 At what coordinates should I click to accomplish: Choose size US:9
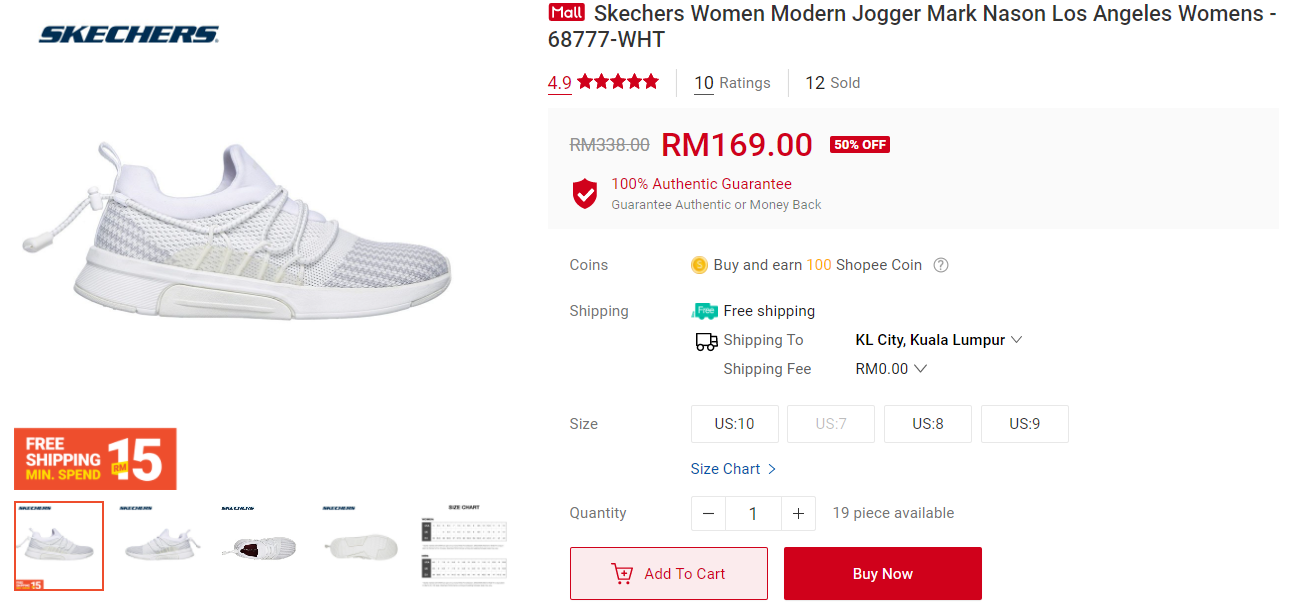tap(1024, 424)
